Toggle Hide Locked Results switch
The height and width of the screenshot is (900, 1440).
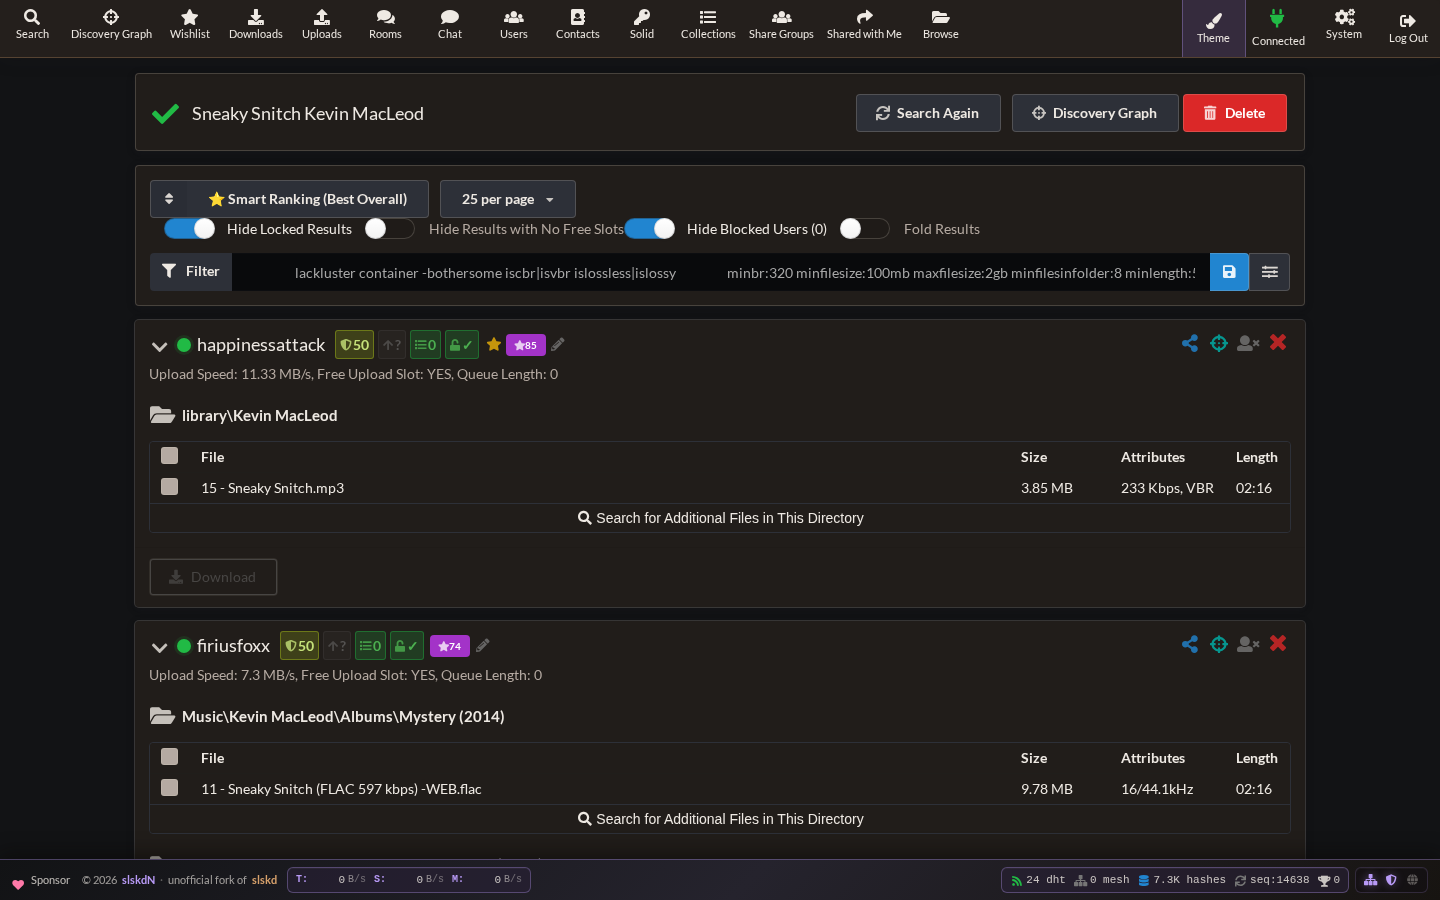[x=190, y=229]
